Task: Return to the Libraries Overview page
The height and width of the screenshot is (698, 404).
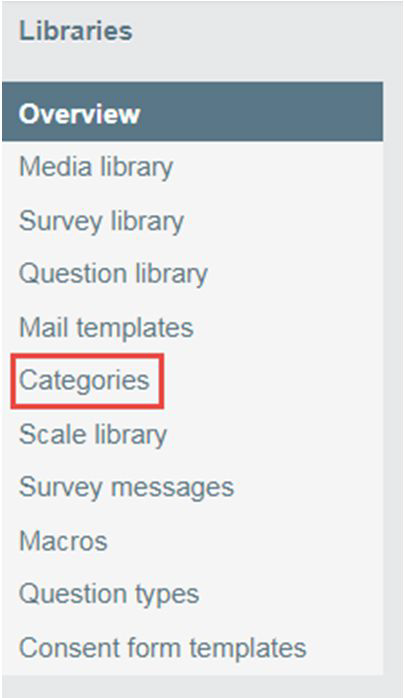Action: (192, 112)
